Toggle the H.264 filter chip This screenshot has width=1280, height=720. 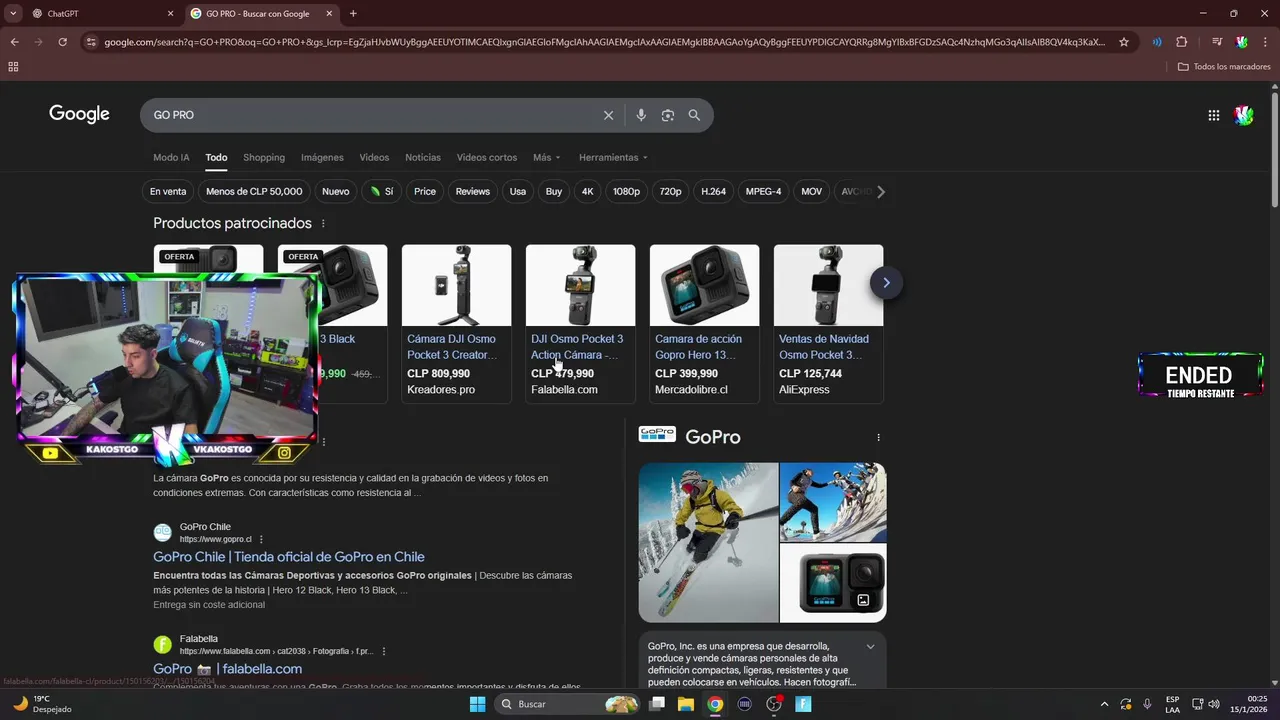tap(714, 191)
